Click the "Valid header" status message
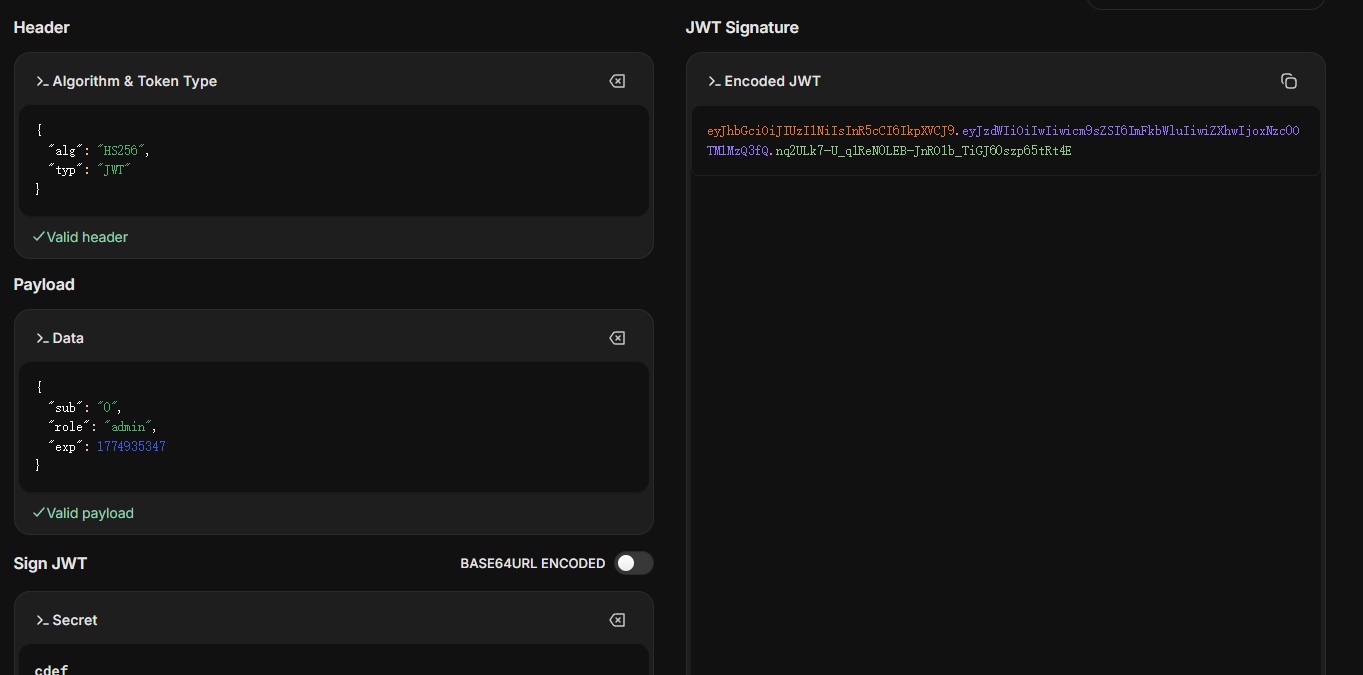Viewport: 1363px width, 675px height. click(x=80, y=237)
